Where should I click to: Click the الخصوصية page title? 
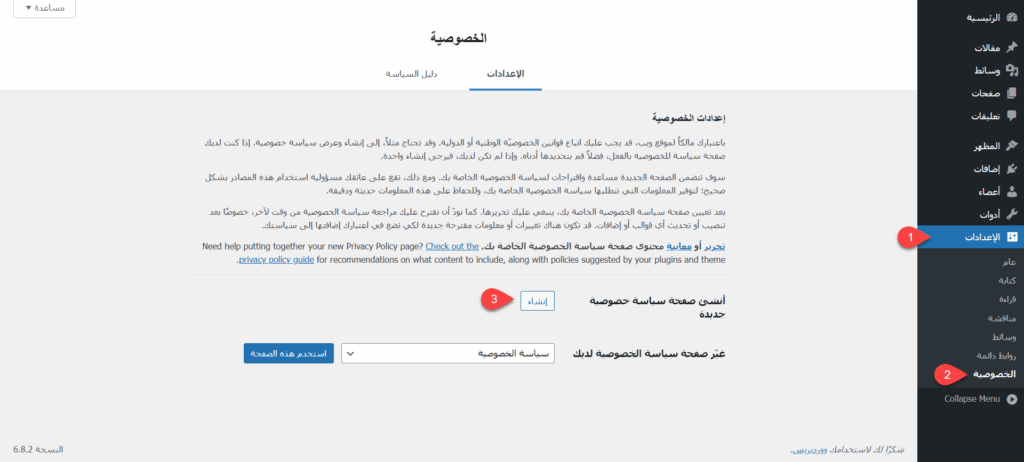pyautogui.click(x=459, y=38)
